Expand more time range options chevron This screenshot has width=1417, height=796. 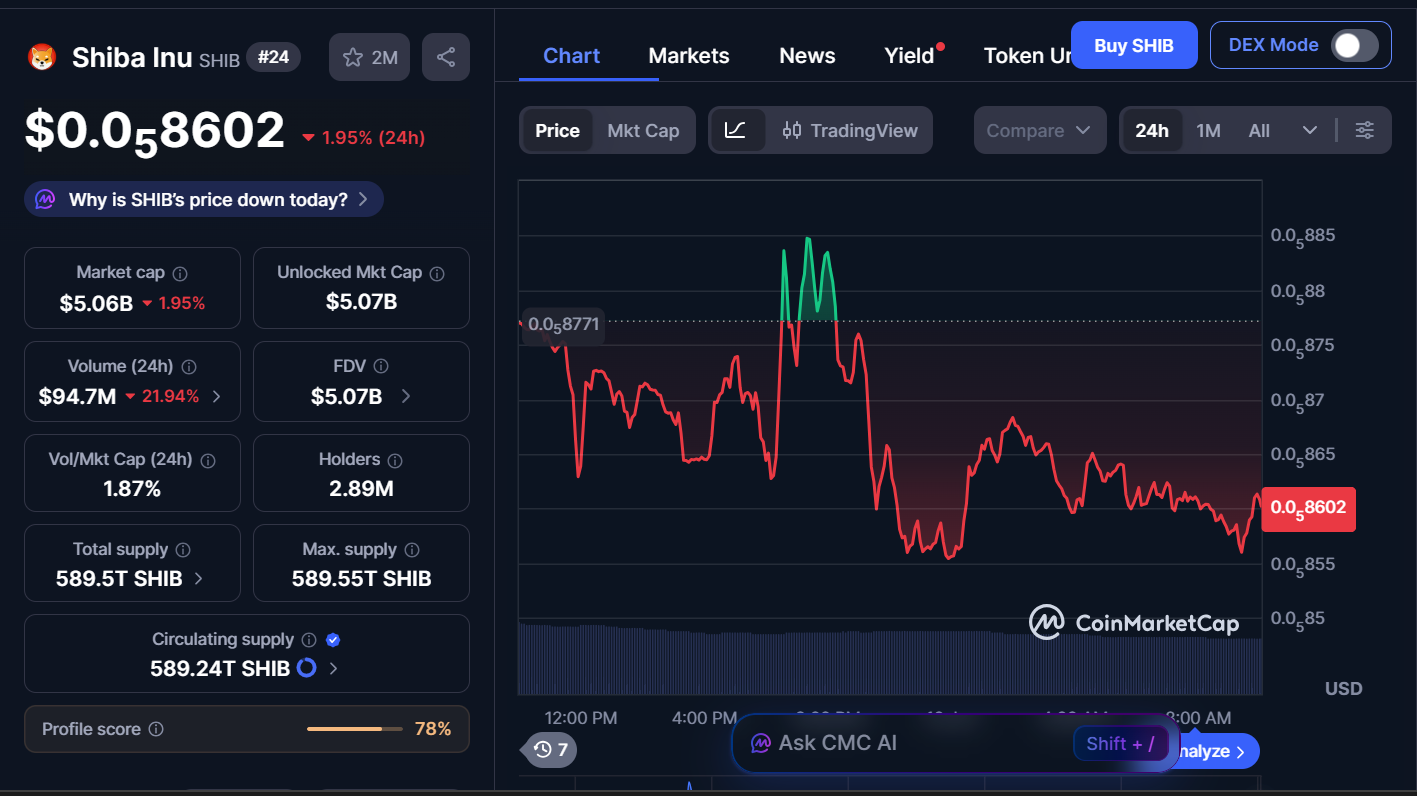tap(1310, 131)
